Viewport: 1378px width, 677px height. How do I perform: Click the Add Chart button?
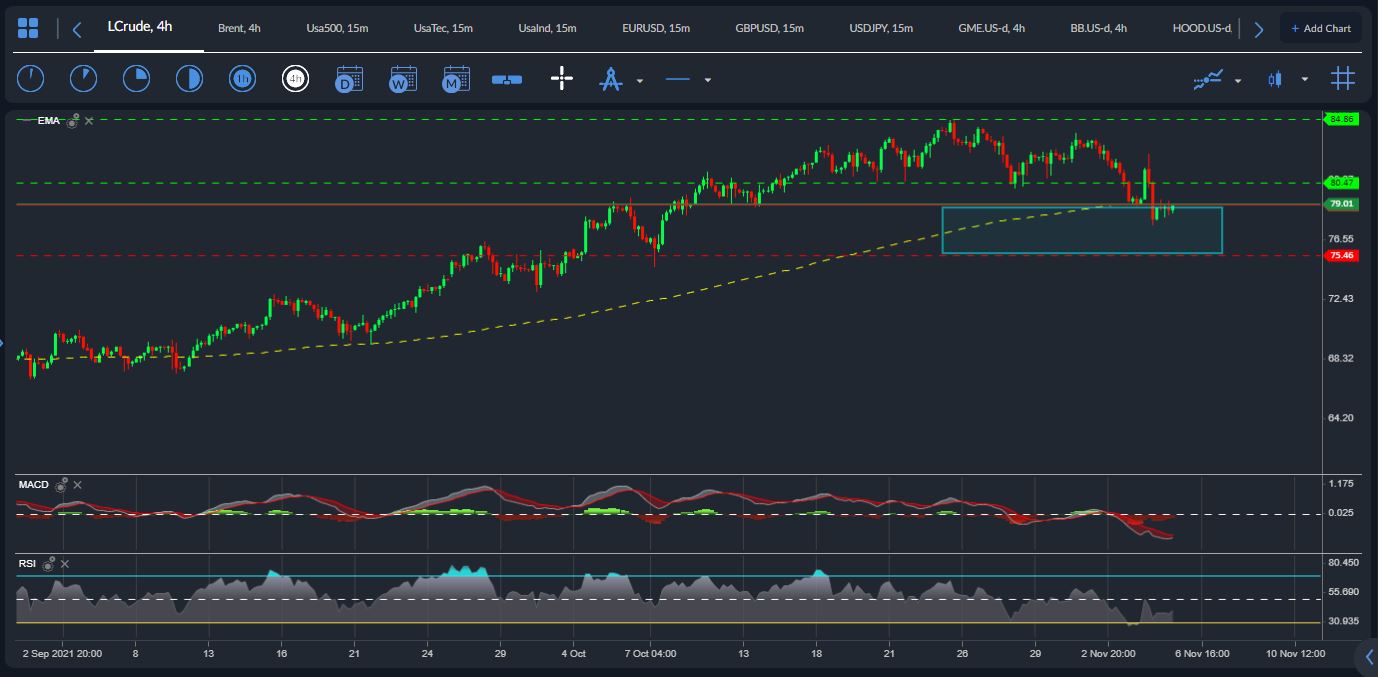[1320, 28]
